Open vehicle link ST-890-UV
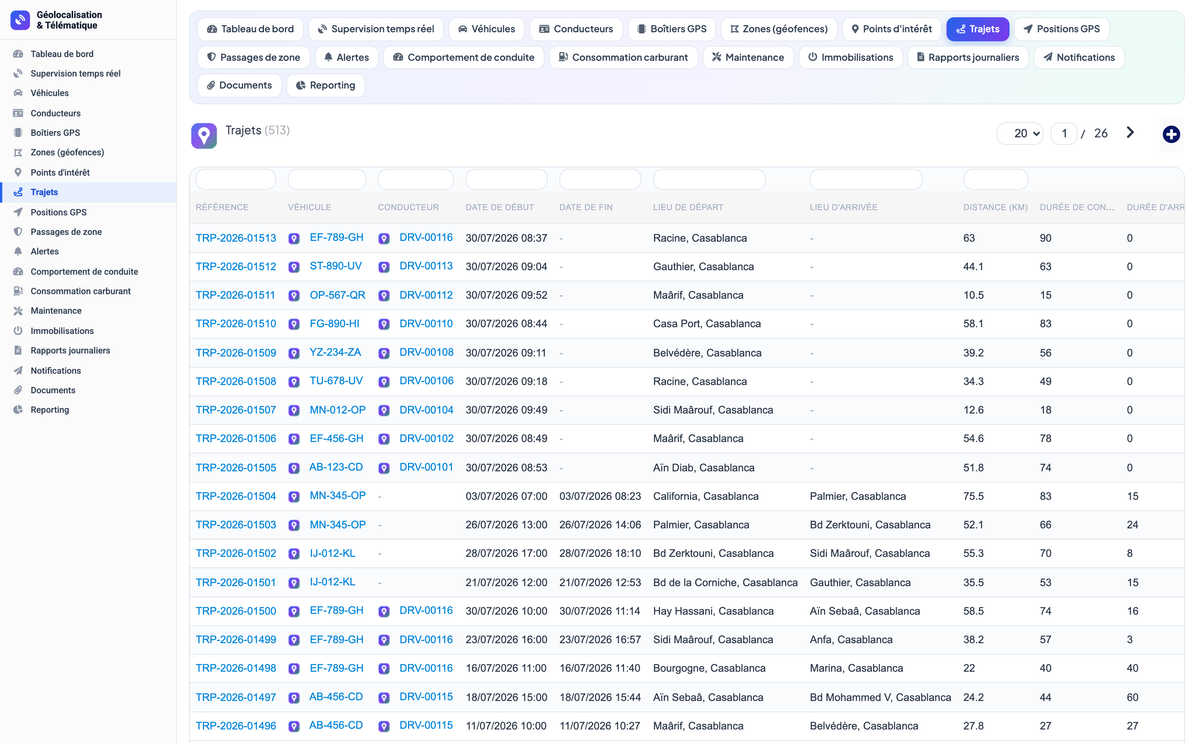The width and height of the screenshot is (1200, 743). (x=336, y=267)
